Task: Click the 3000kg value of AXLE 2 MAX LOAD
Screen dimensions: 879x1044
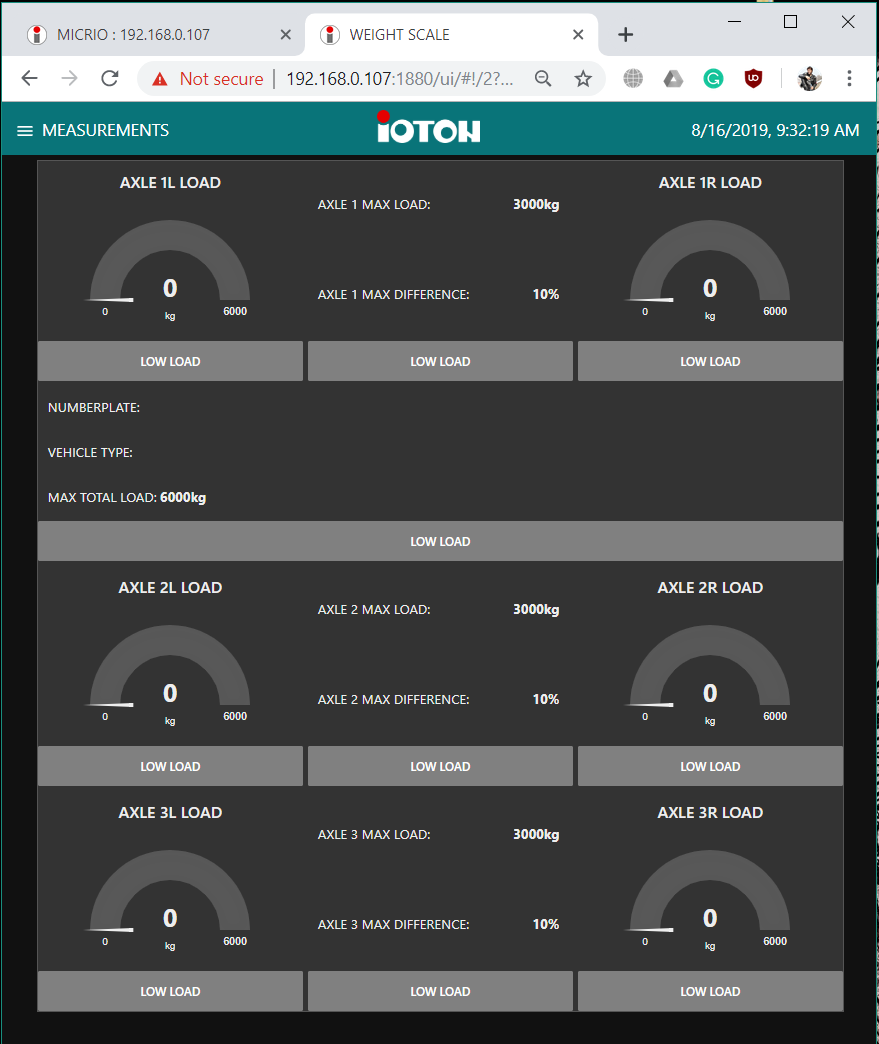Action: click(x=536, y=609)
